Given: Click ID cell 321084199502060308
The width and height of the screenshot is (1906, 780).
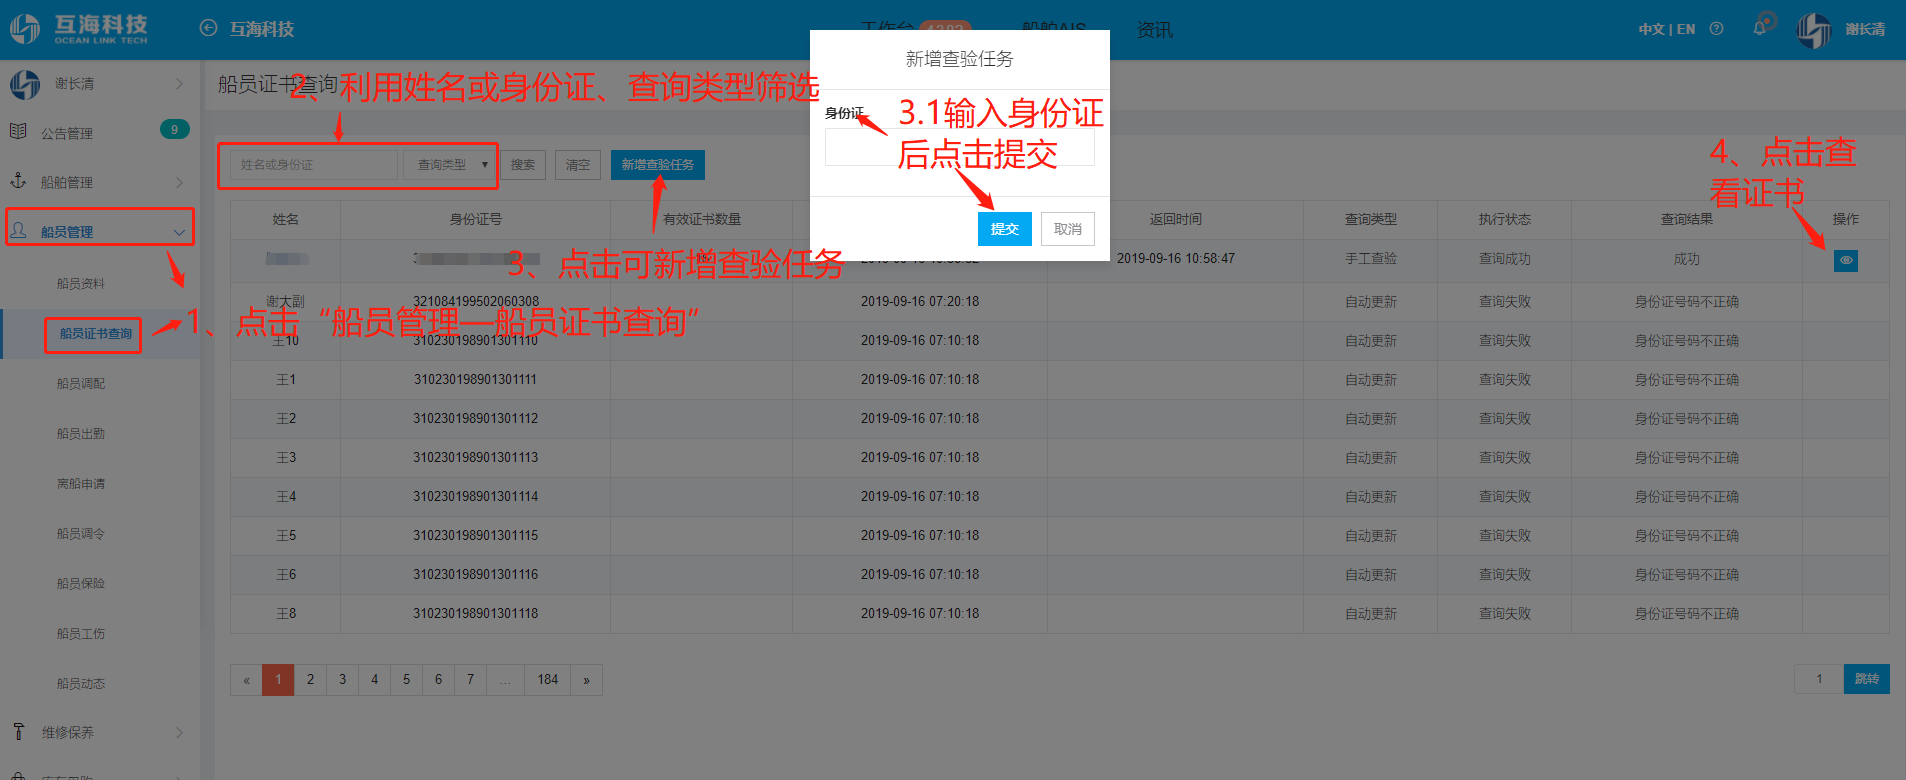Looking at the screenshot, I should point(476,302).
